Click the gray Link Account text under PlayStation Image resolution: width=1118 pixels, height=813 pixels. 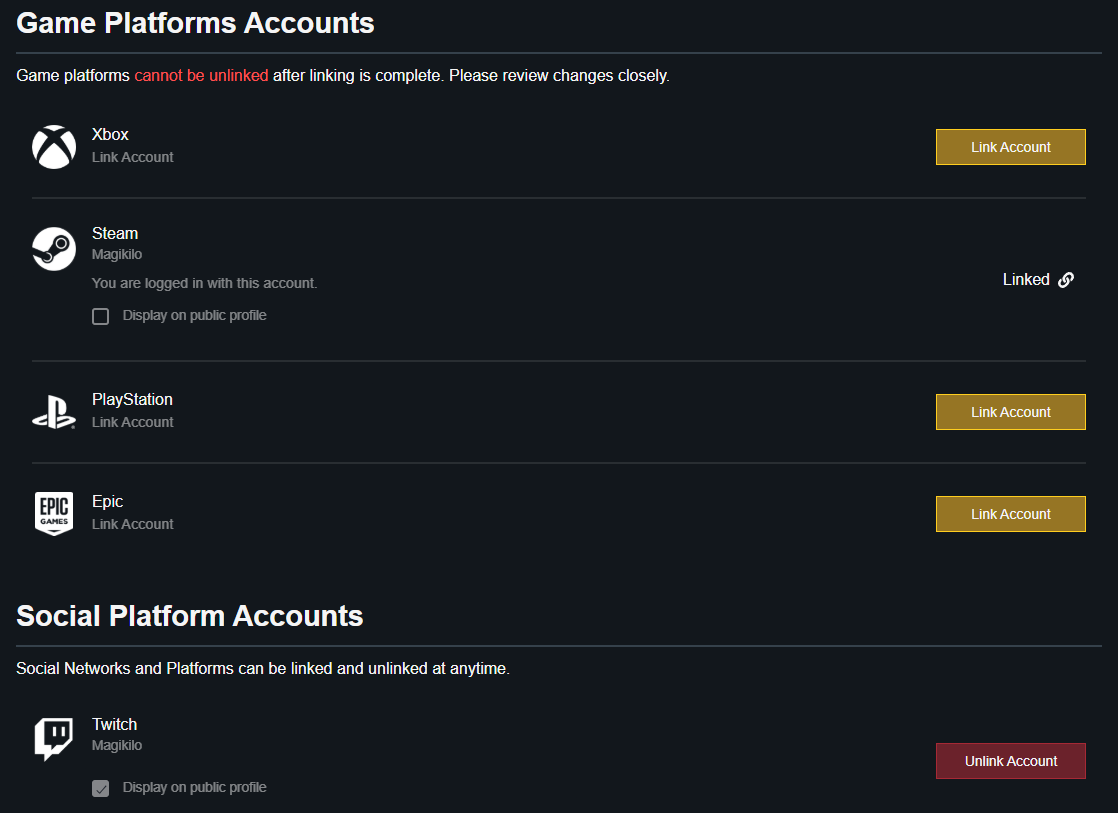133,422
